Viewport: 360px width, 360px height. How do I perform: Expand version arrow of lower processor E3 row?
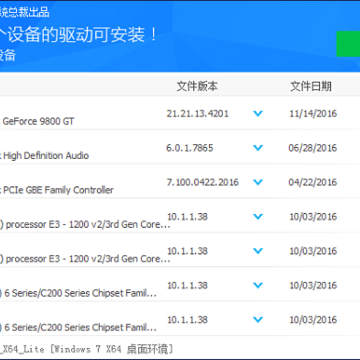(258, 251)
